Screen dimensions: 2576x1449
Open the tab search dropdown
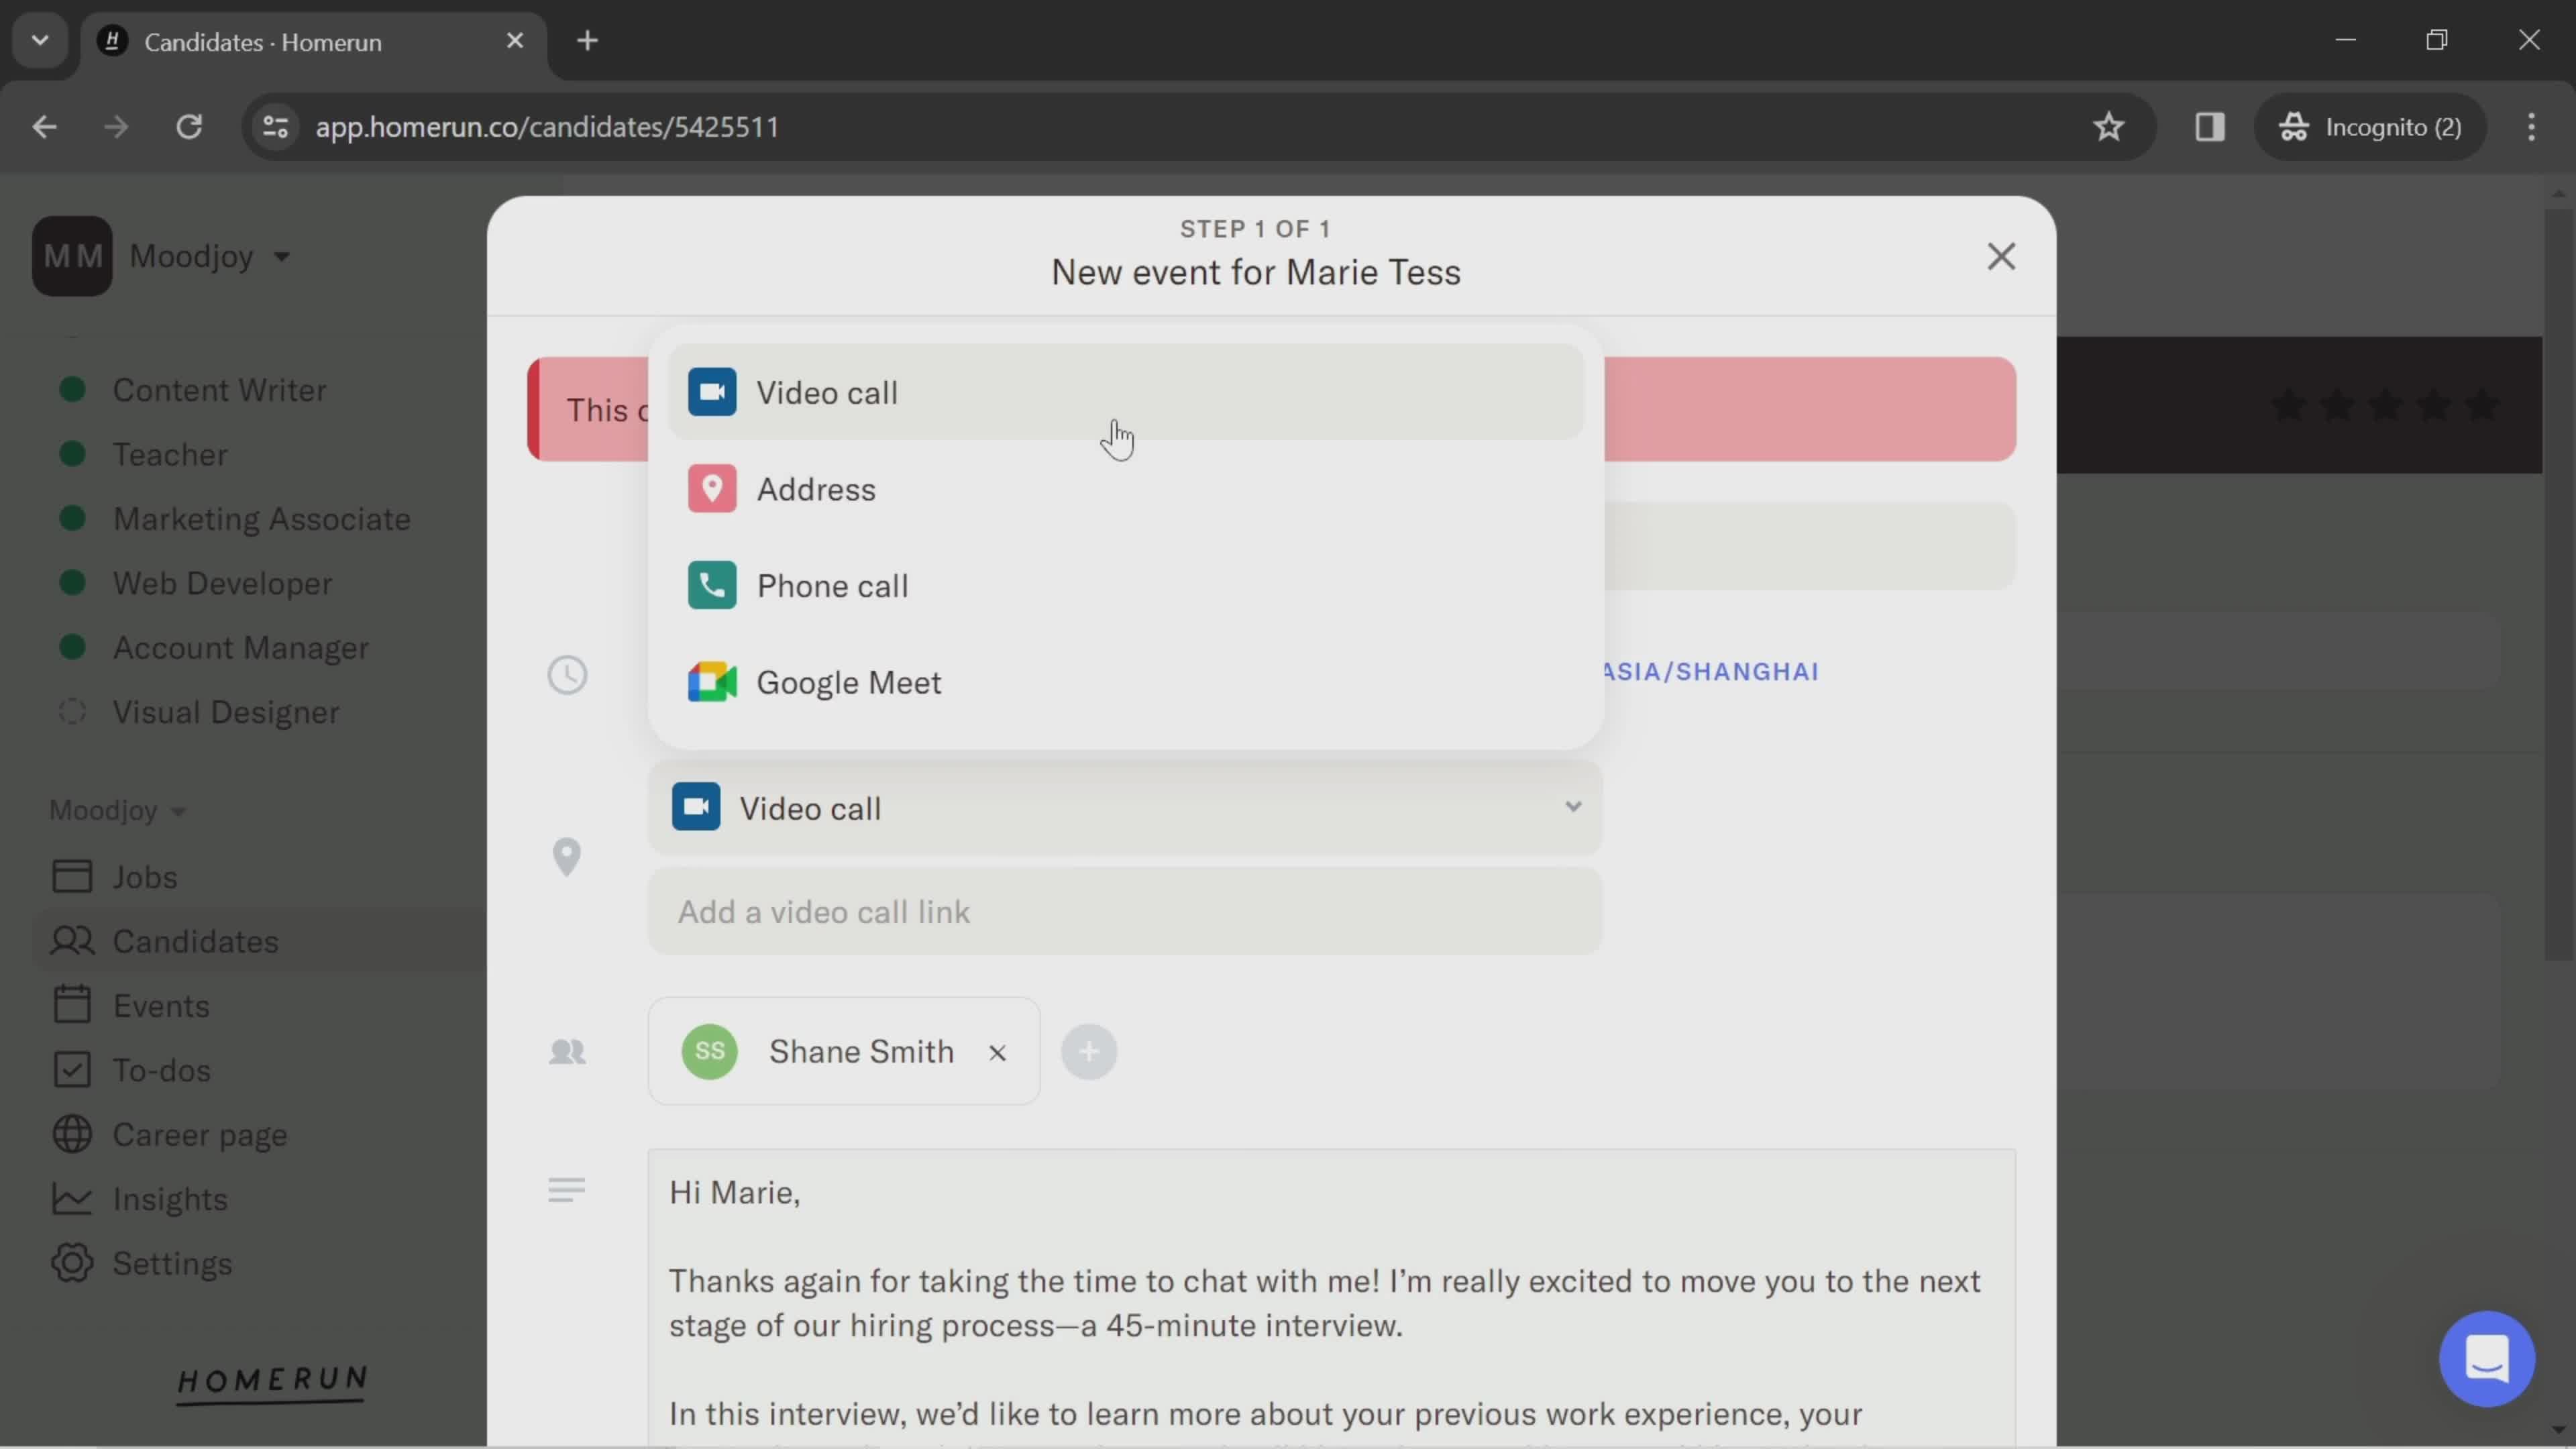40,41
